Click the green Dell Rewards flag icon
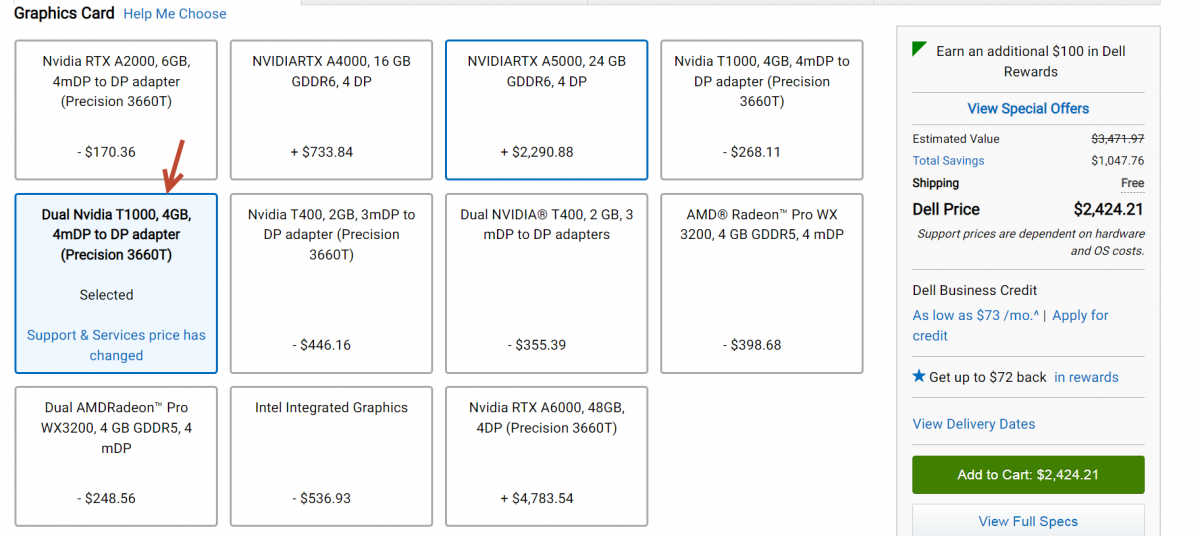 point(920,49)
